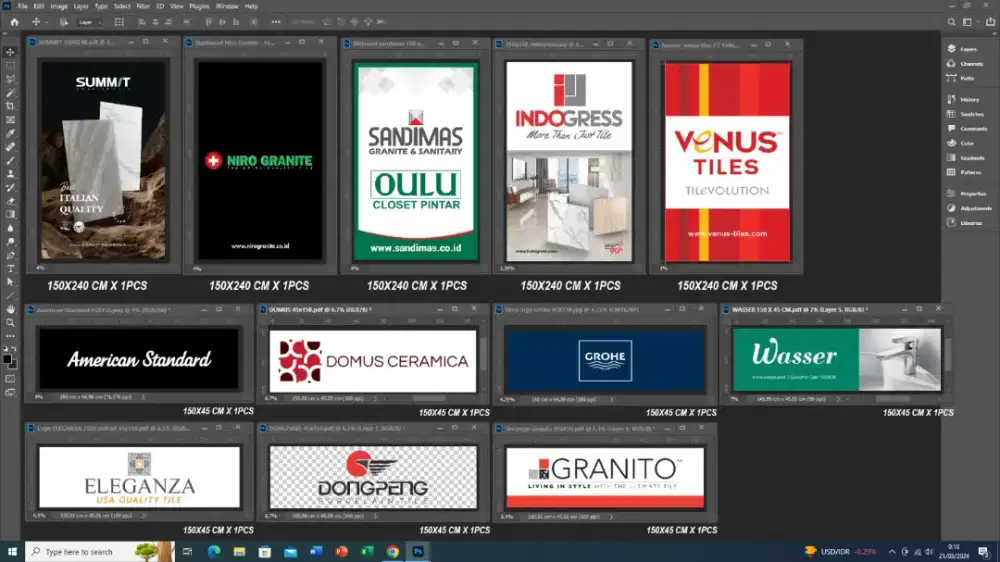Open the Auto-Select Layer dropdown
1000x562 pixels.
89,22
